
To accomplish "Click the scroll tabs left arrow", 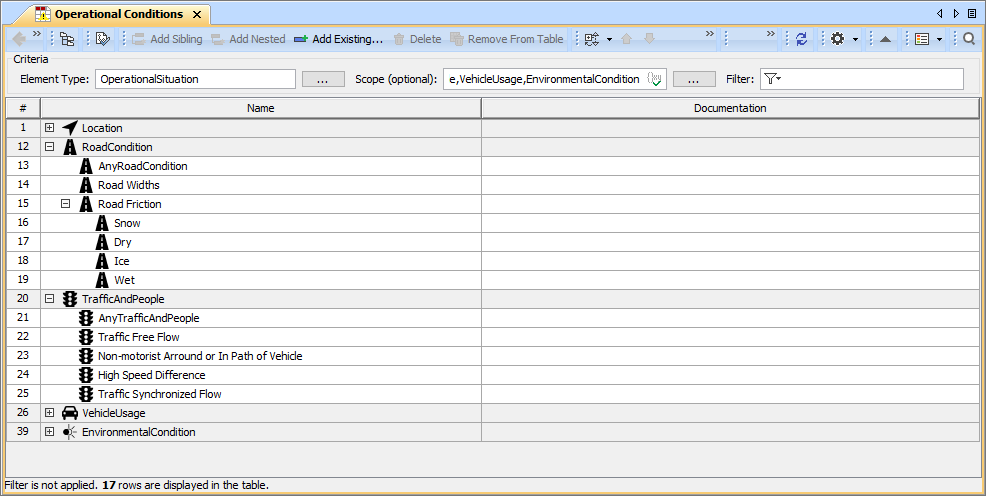I will [x=939, y=14].
